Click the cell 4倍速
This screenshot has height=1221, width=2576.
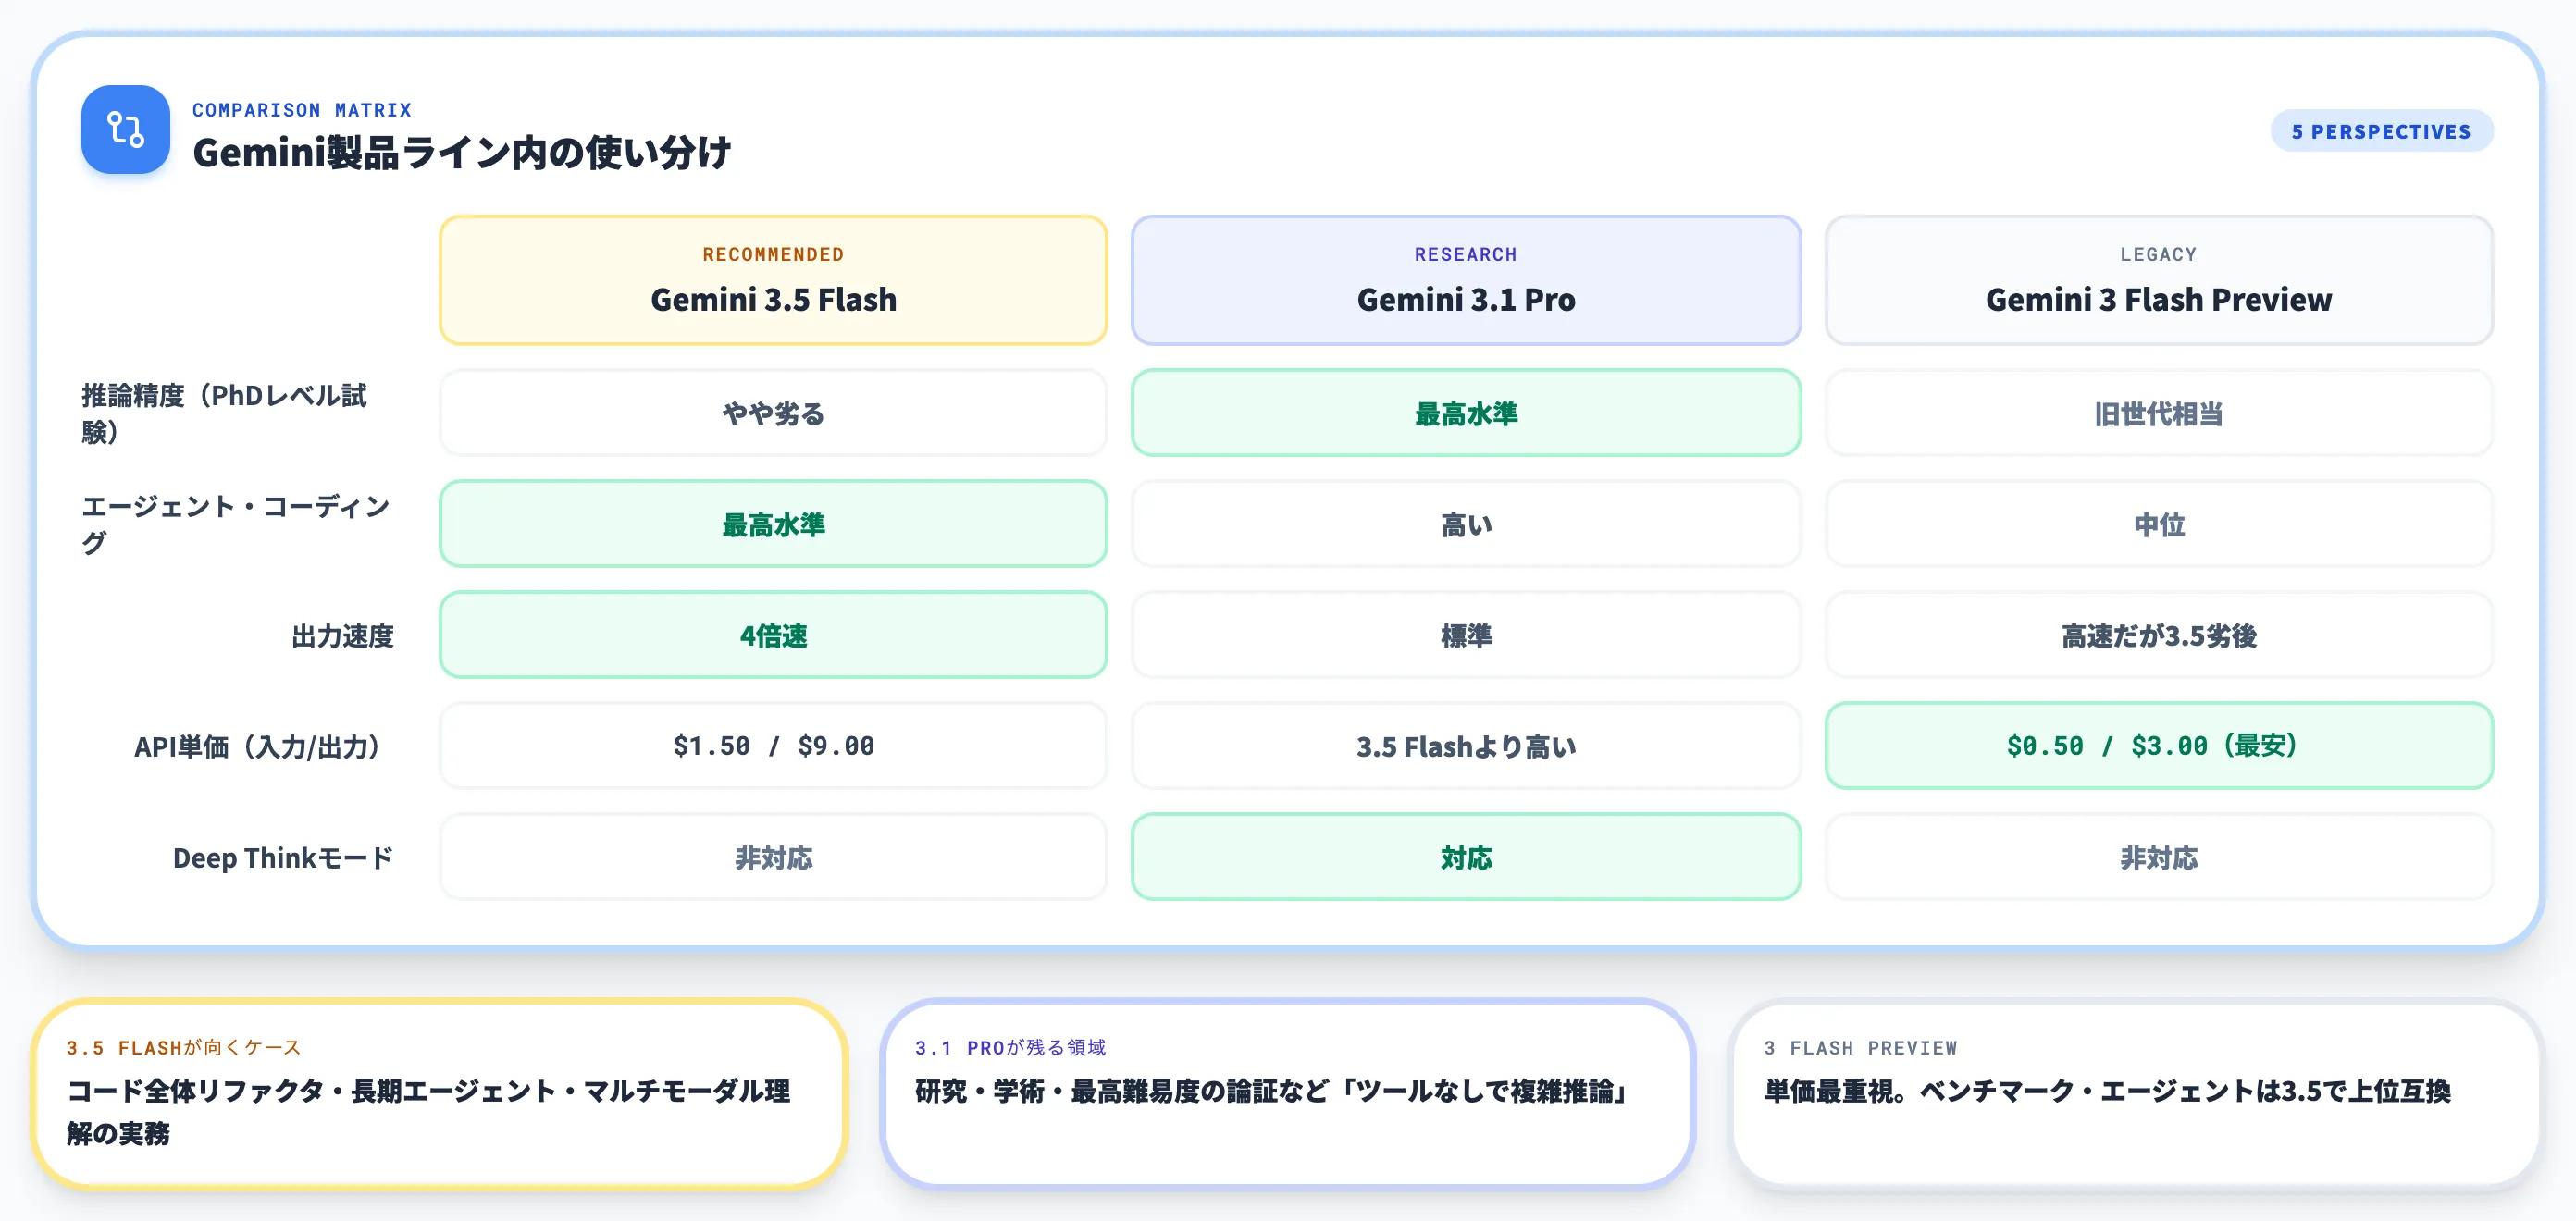click(x=773, y=635)
